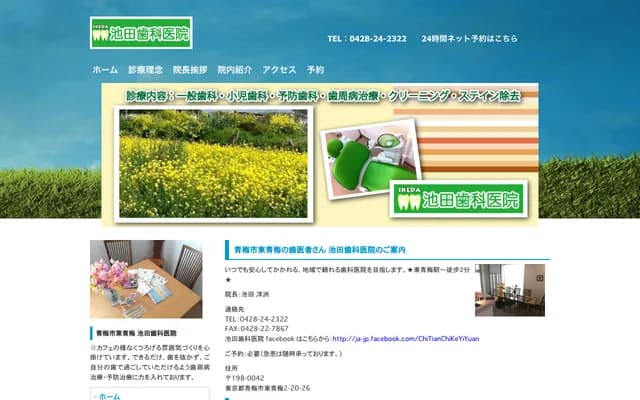Select 院内紹介 in the navigation bar

[234, 70]
